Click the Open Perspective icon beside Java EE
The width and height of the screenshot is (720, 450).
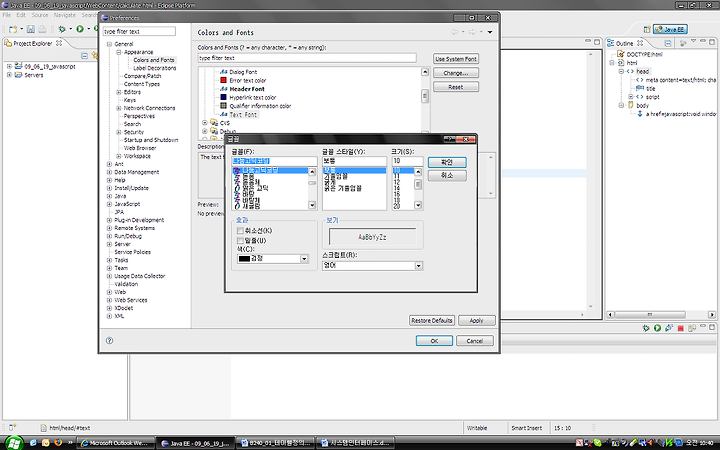[x=647, y=29]
